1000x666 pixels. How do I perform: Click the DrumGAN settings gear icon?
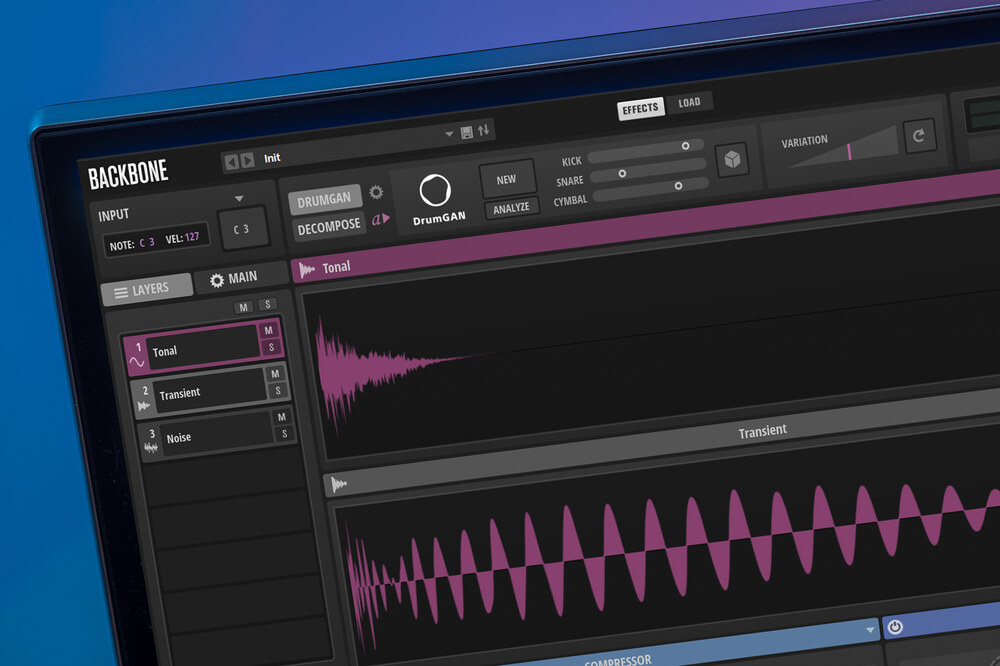pos(376,192)
